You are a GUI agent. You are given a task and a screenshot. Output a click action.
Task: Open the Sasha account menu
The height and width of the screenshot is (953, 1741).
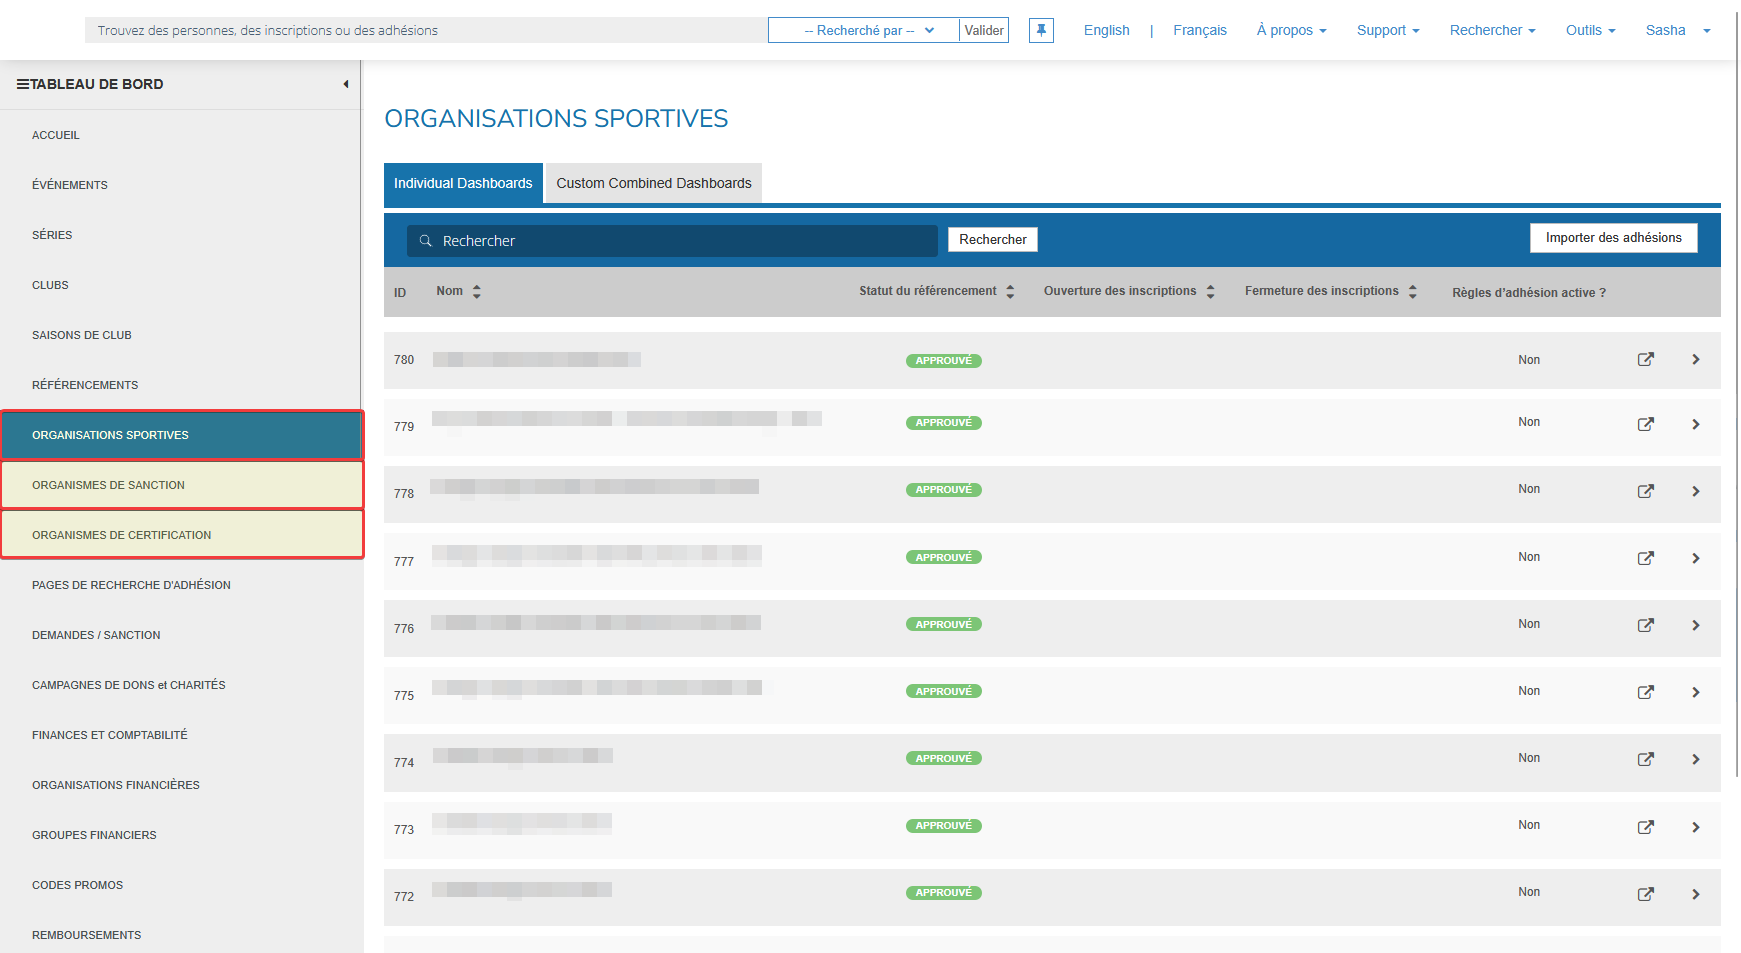point(1672,30)
